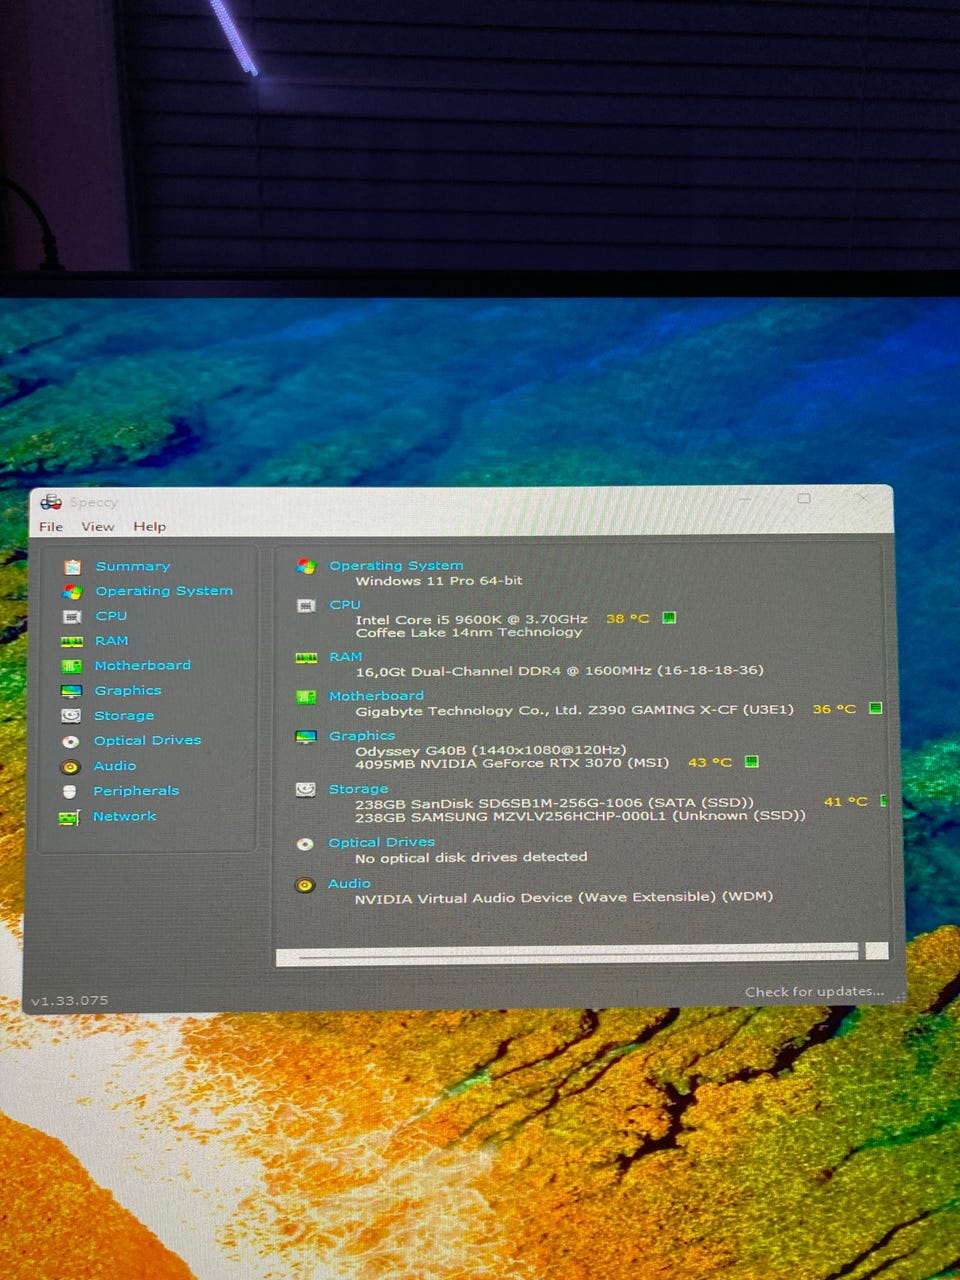960x1280 pixels.
Task: Click the green status indicator beside GPU temperature
Action: click(752, 762)
